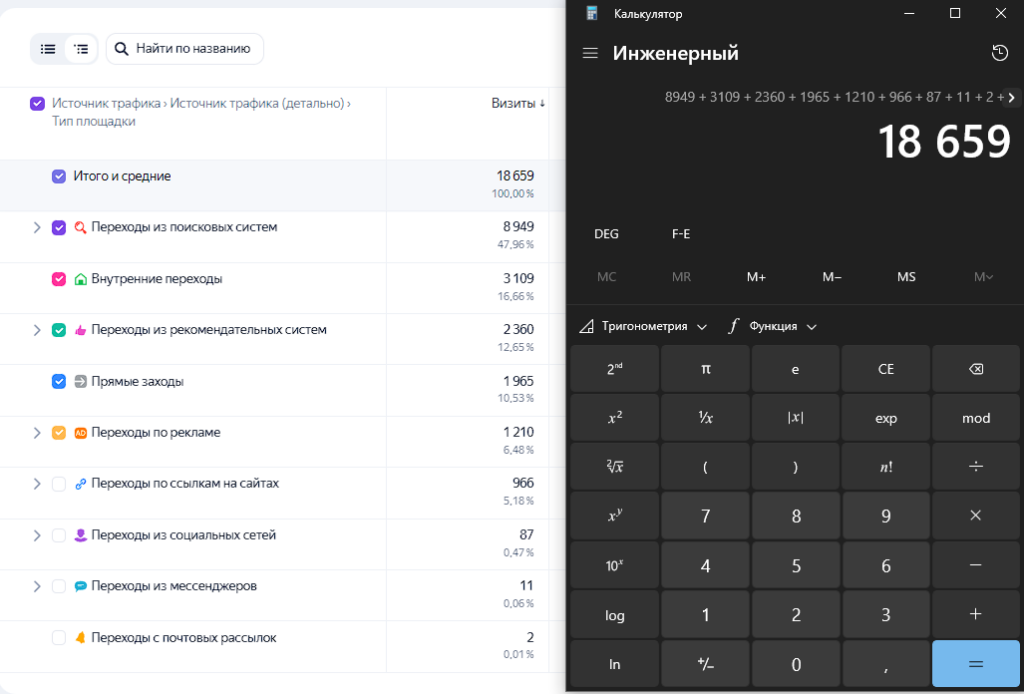Screen dimensions: 1024x694
Task: Open the calculator history panel
Action: 999,54
